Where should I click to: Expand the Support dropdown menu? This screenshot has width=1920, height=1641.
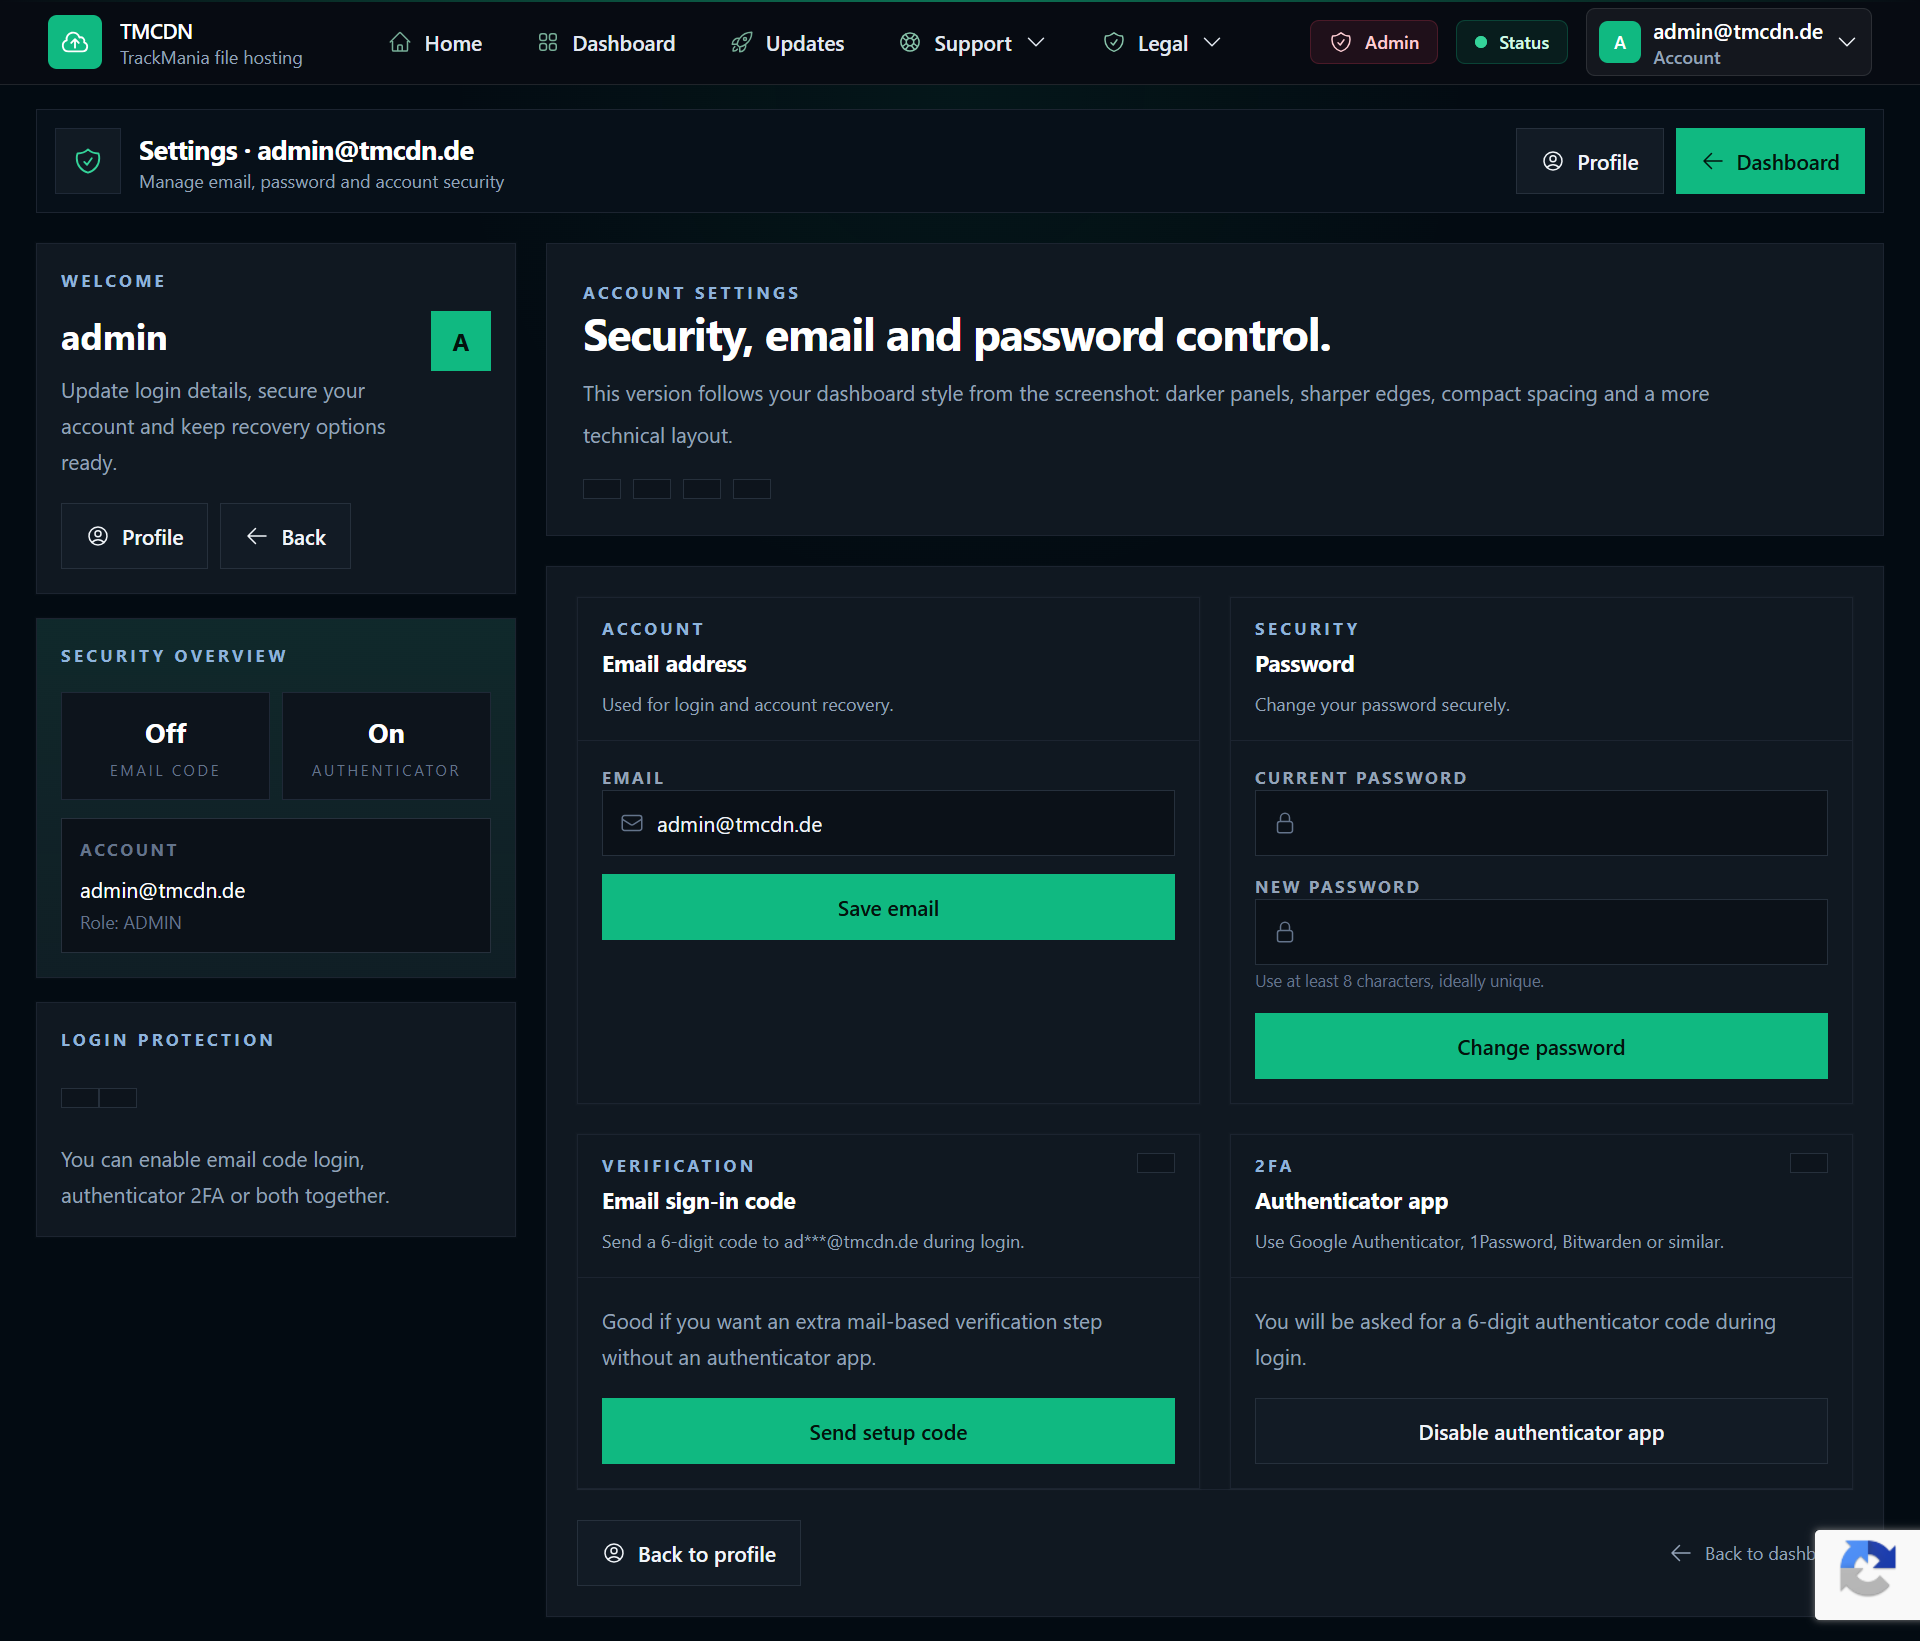point(972,43)
